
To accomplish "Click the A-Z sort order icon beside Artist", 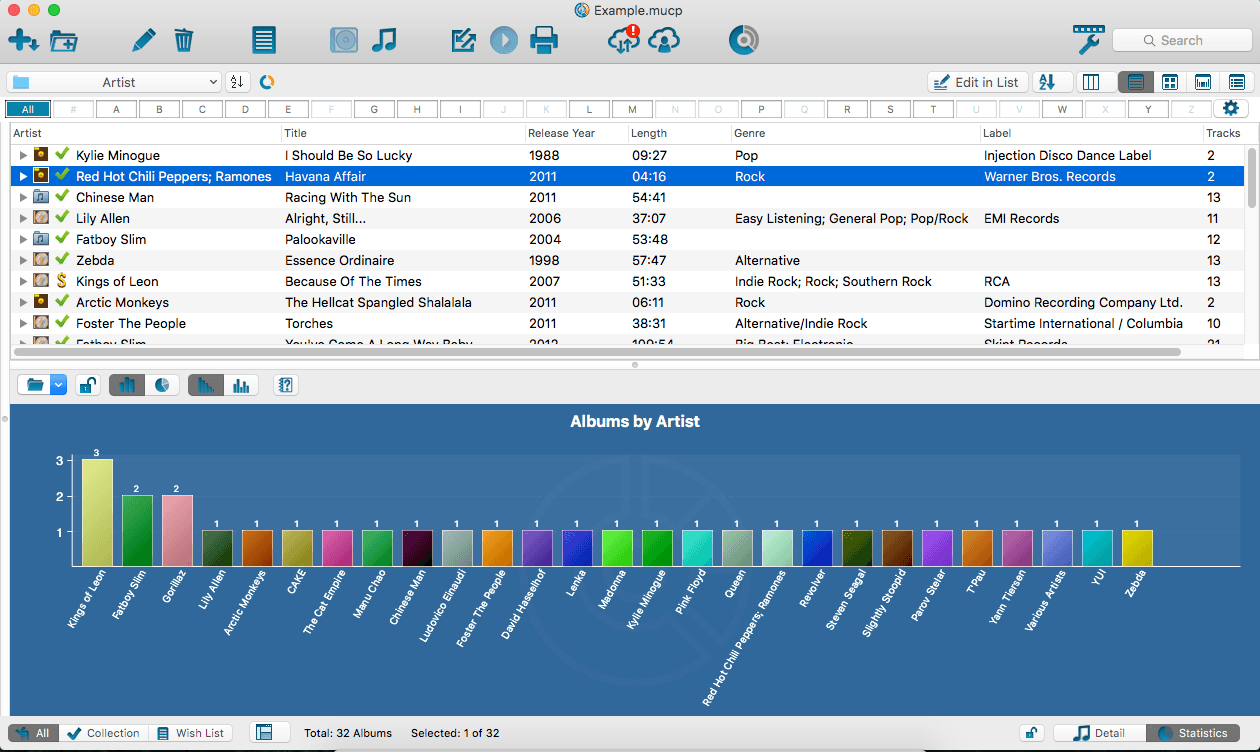I will point(237,82).
